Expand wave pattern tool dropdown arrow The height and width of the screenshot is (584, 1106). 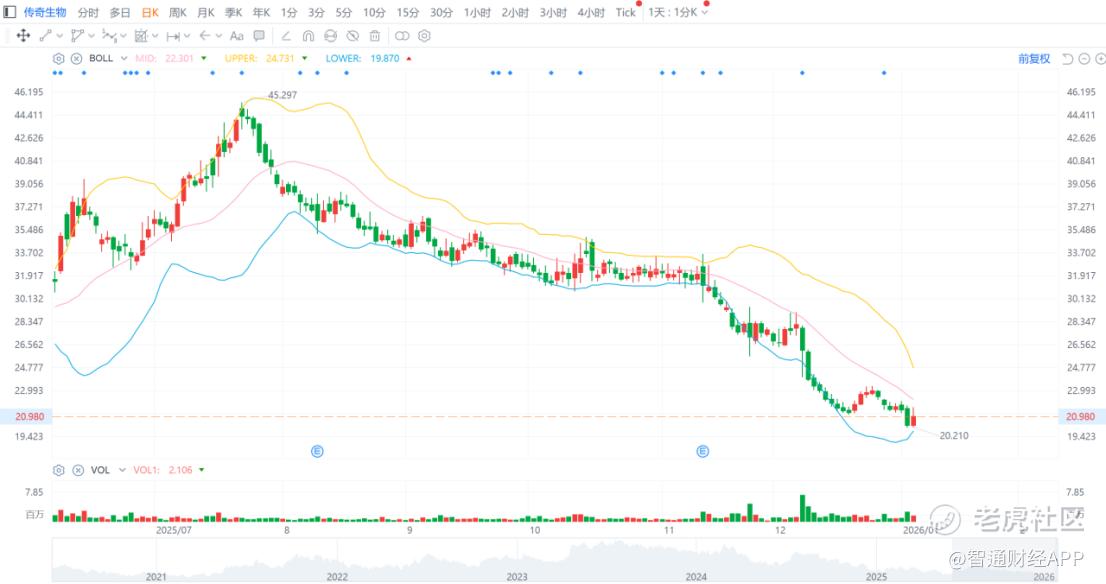[x=123, y=35]
